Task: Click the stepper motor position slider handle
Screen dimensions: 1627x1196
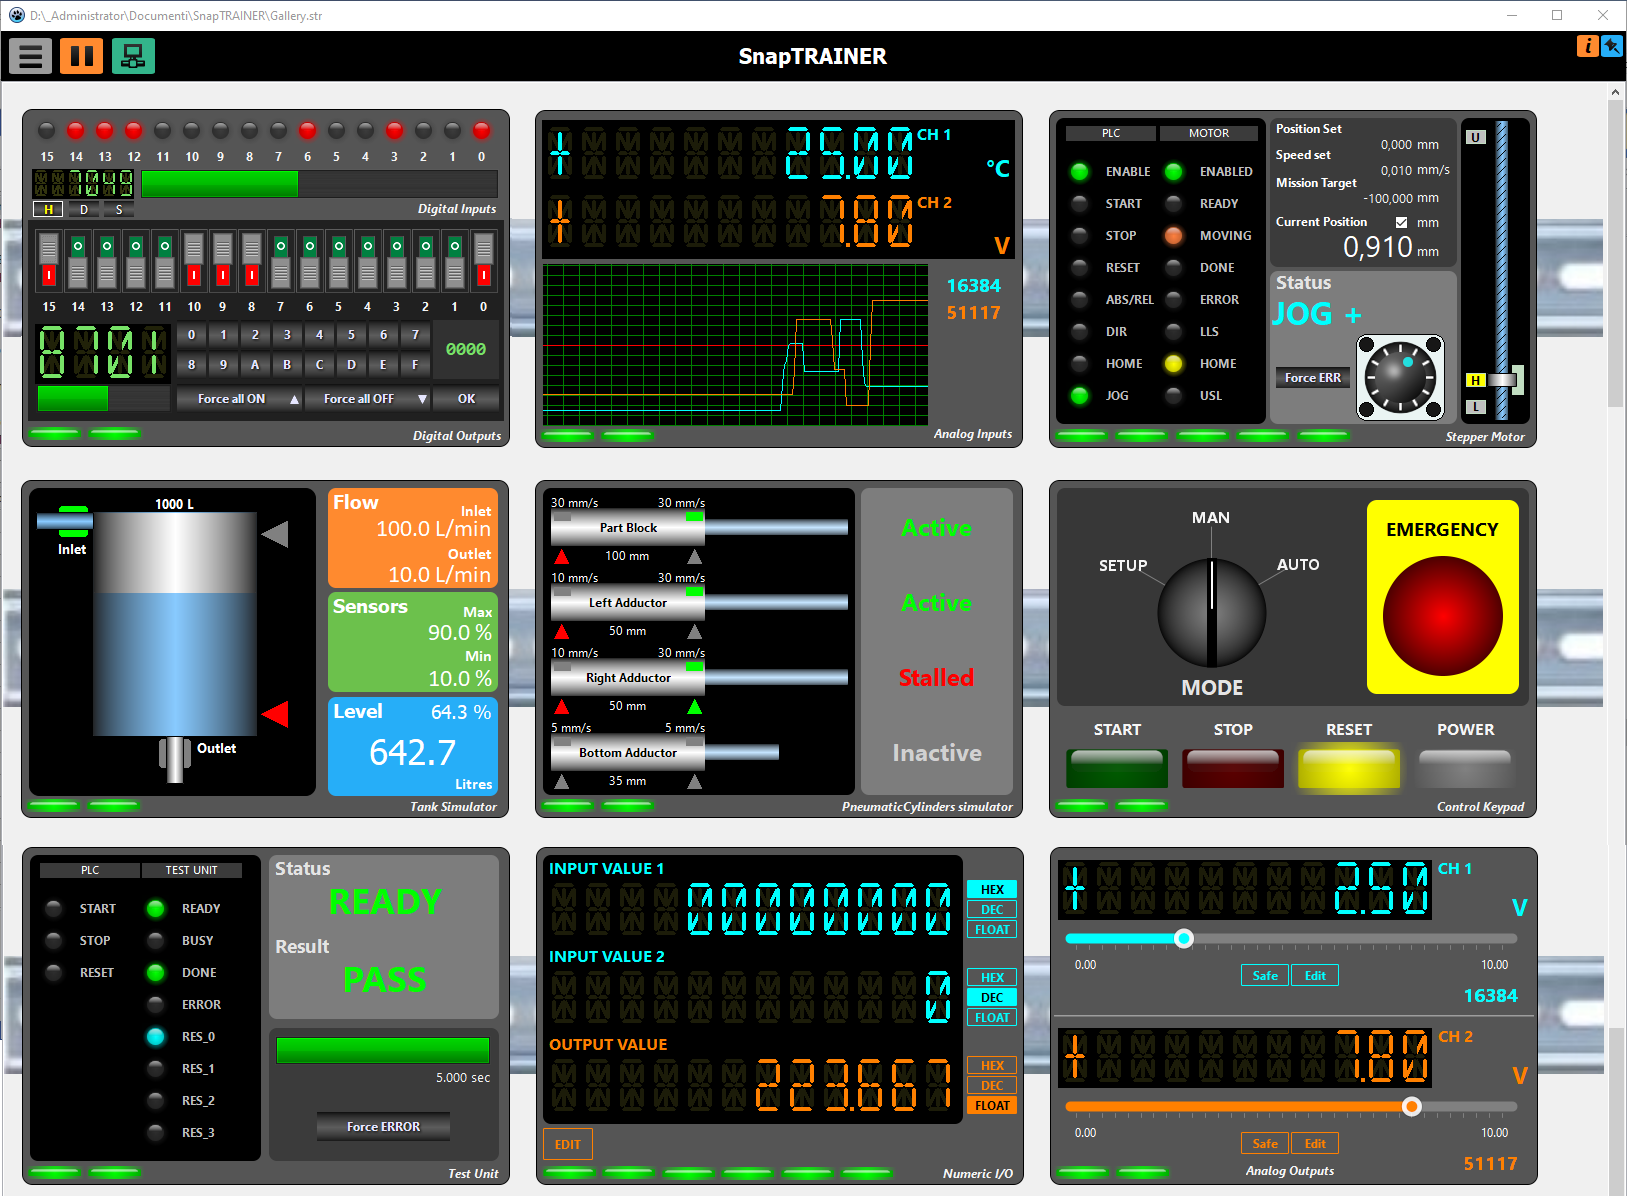Action: [x=1505, y=380]
